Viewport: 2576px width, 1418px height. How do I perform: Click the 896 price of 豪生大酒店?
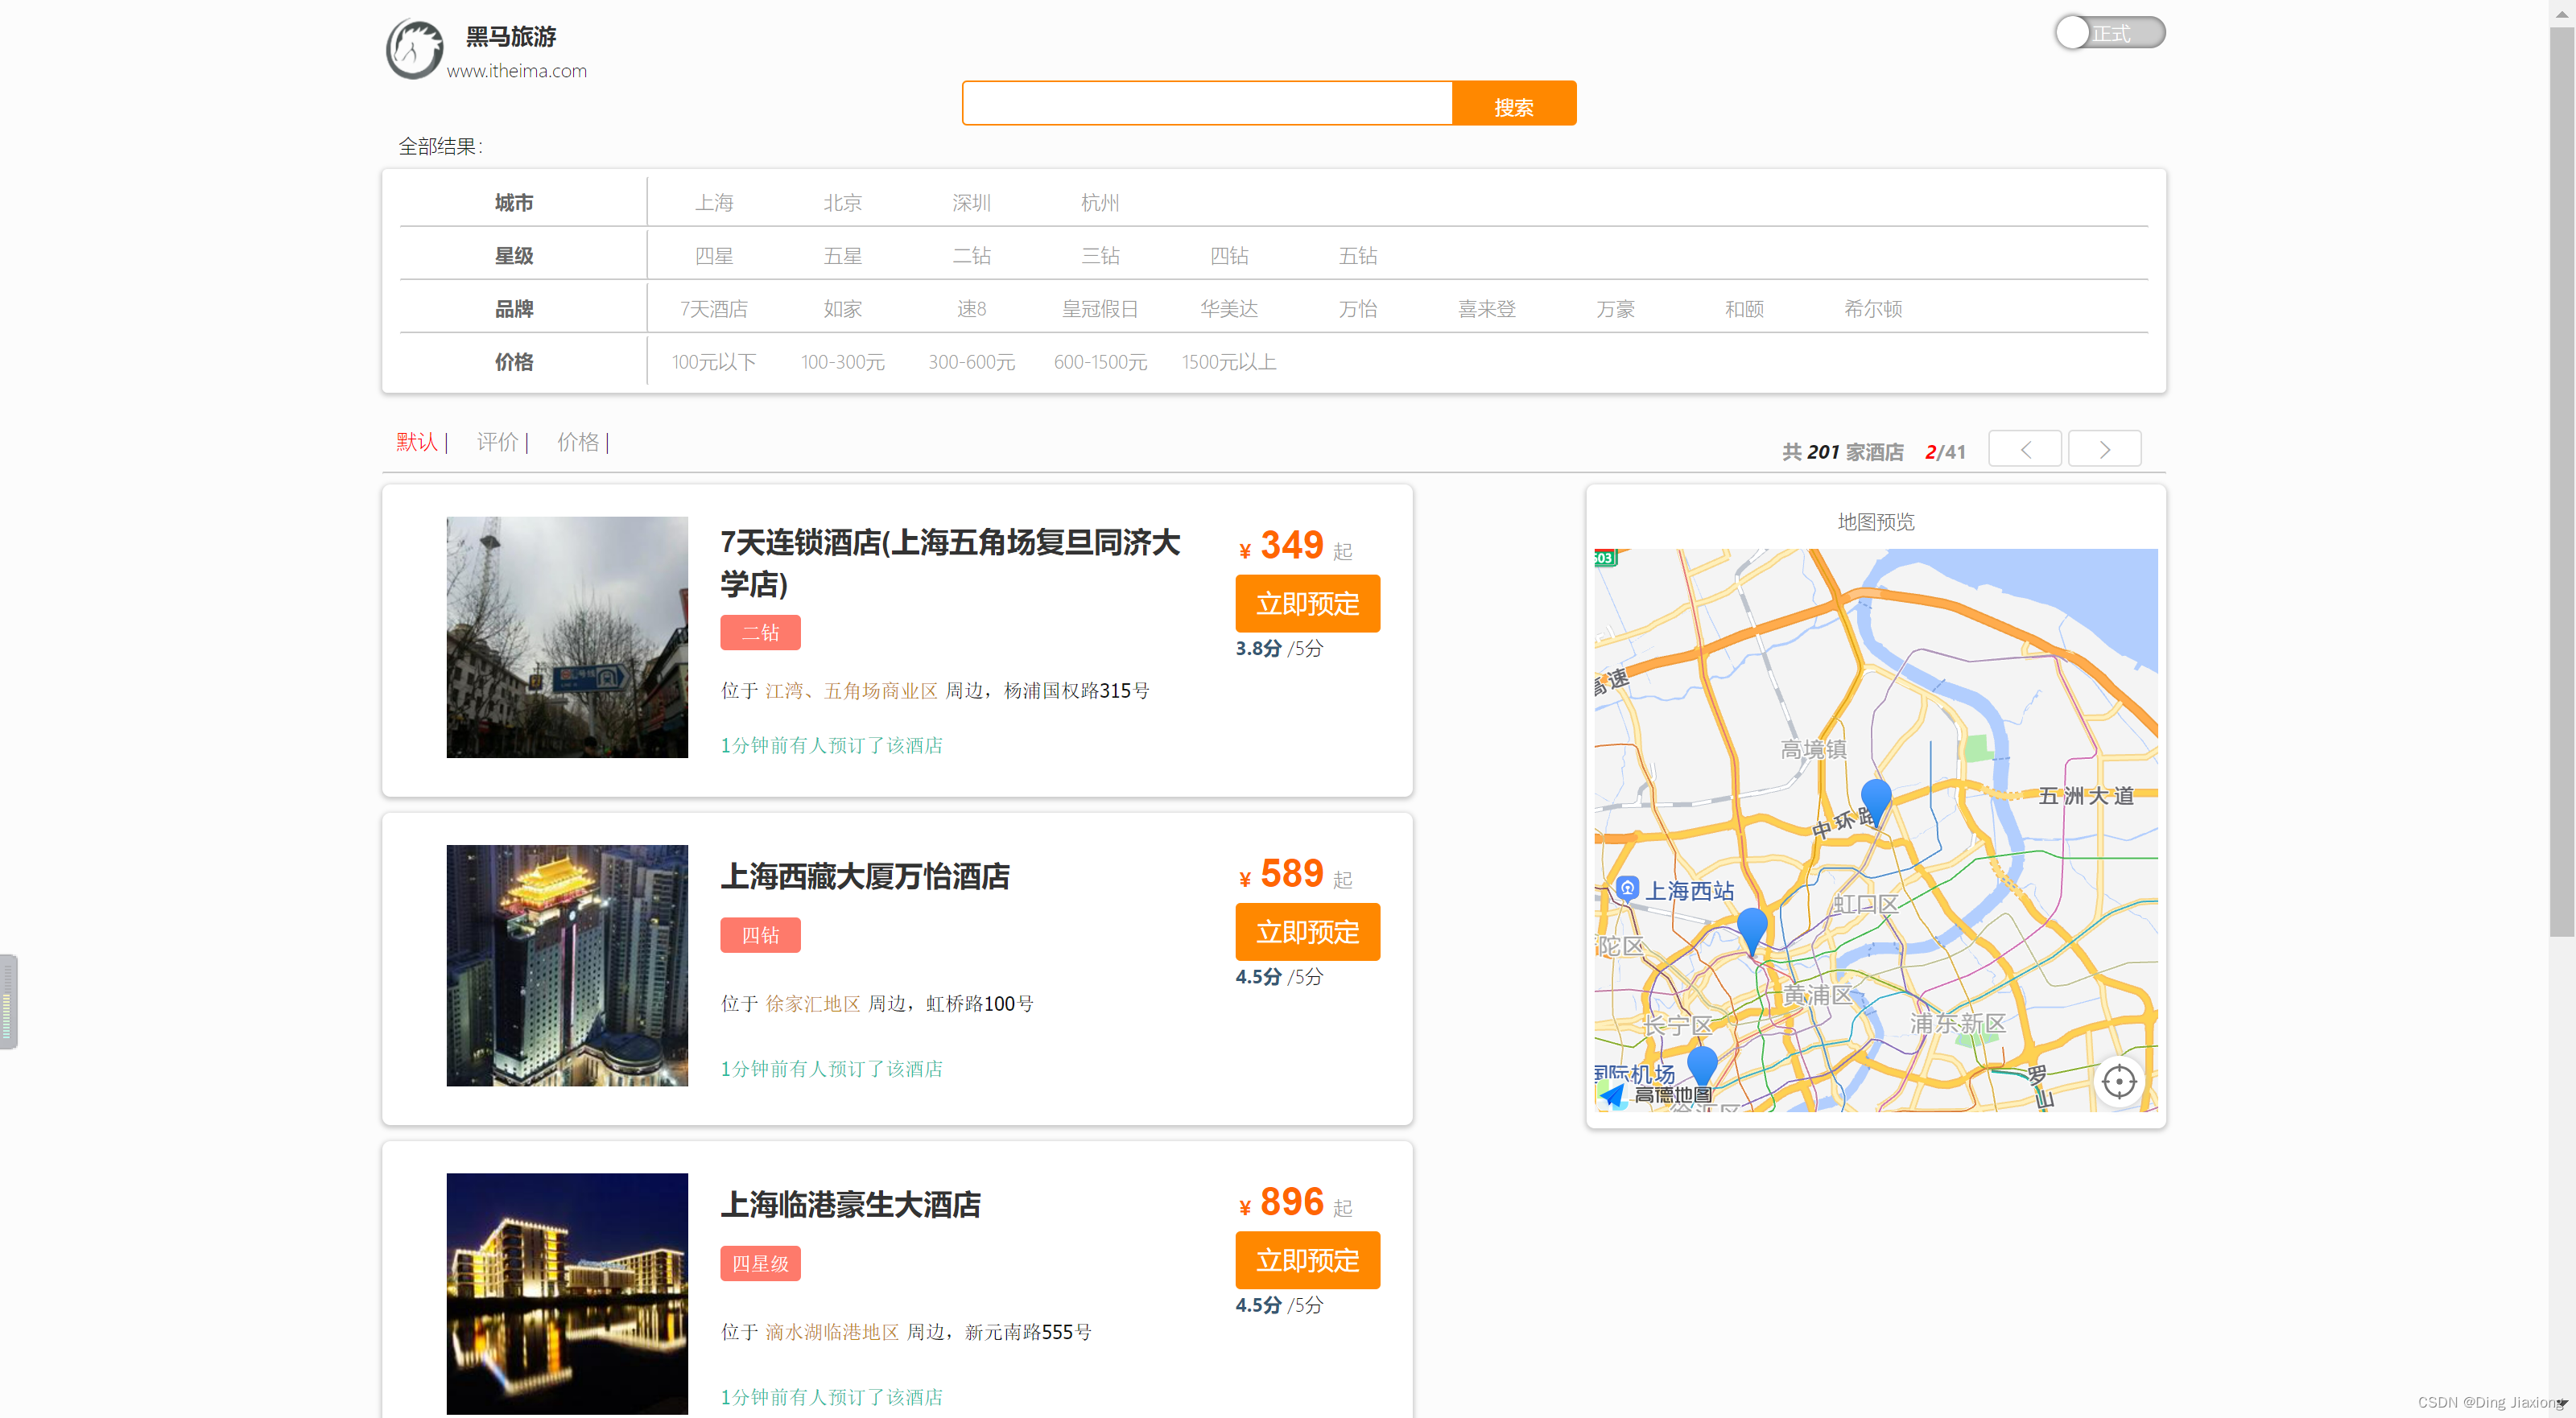1291,1201
